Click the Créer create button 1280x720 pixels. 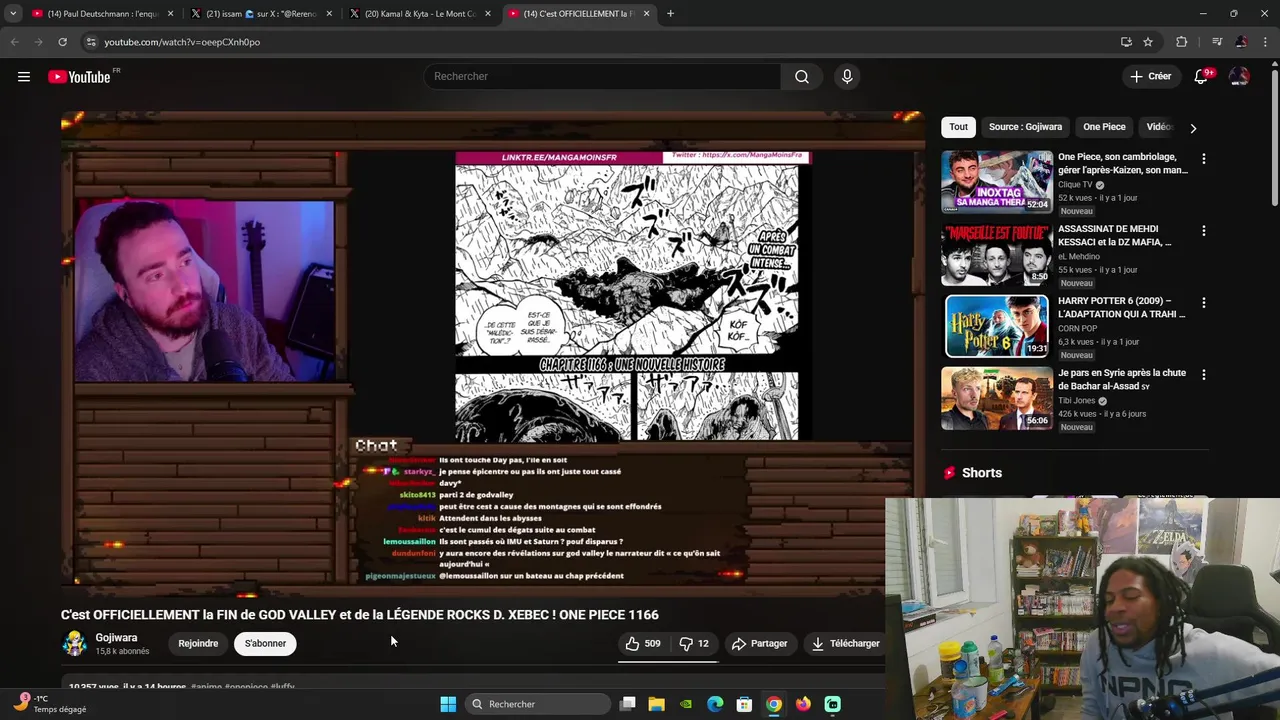(x=1150, y=77)
